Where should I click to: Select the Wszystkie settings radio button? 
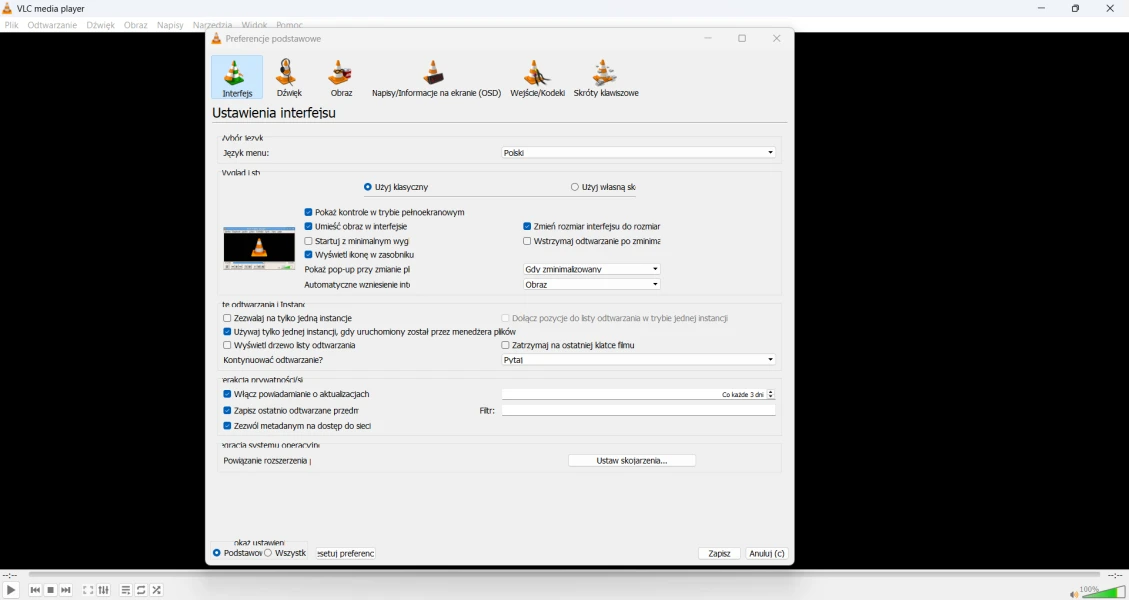(269, 553)
